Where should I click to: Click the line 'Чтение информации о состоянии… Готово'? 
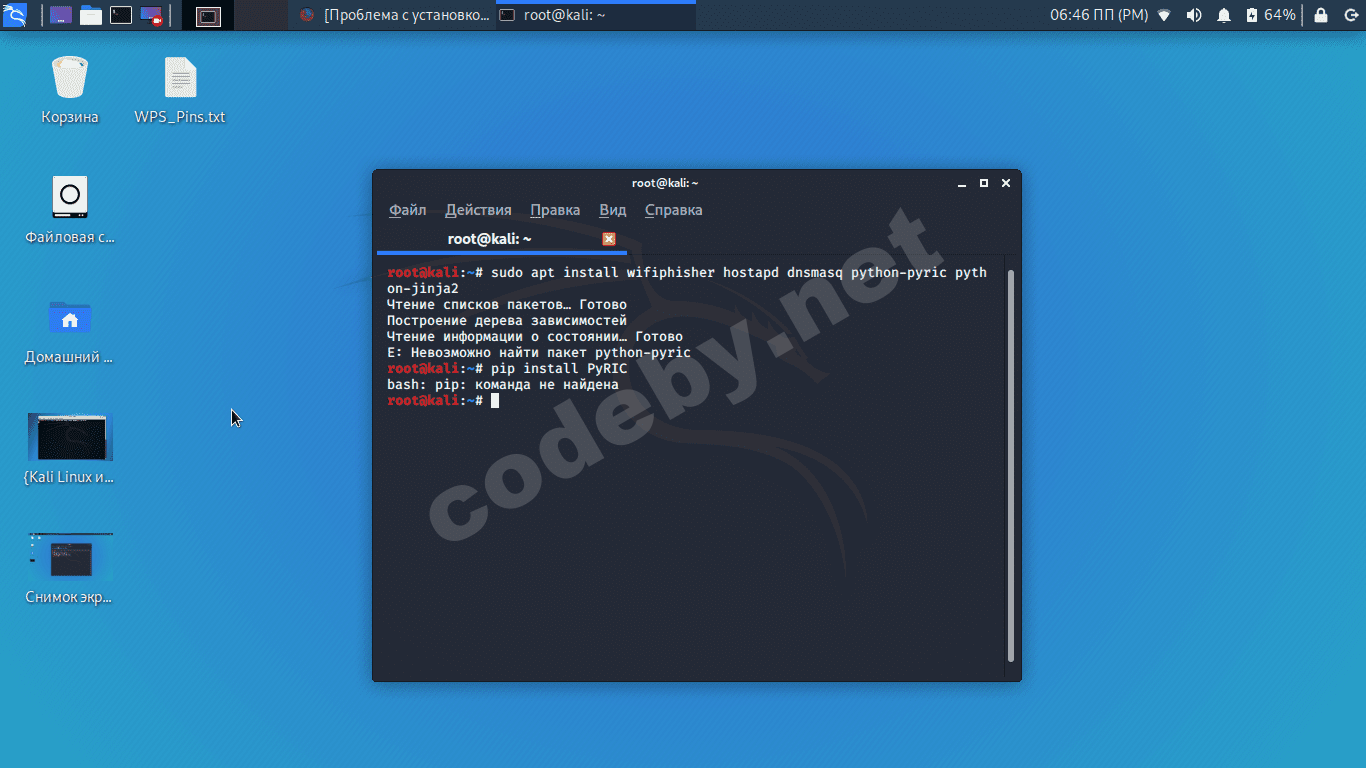[x=535, y=337]
